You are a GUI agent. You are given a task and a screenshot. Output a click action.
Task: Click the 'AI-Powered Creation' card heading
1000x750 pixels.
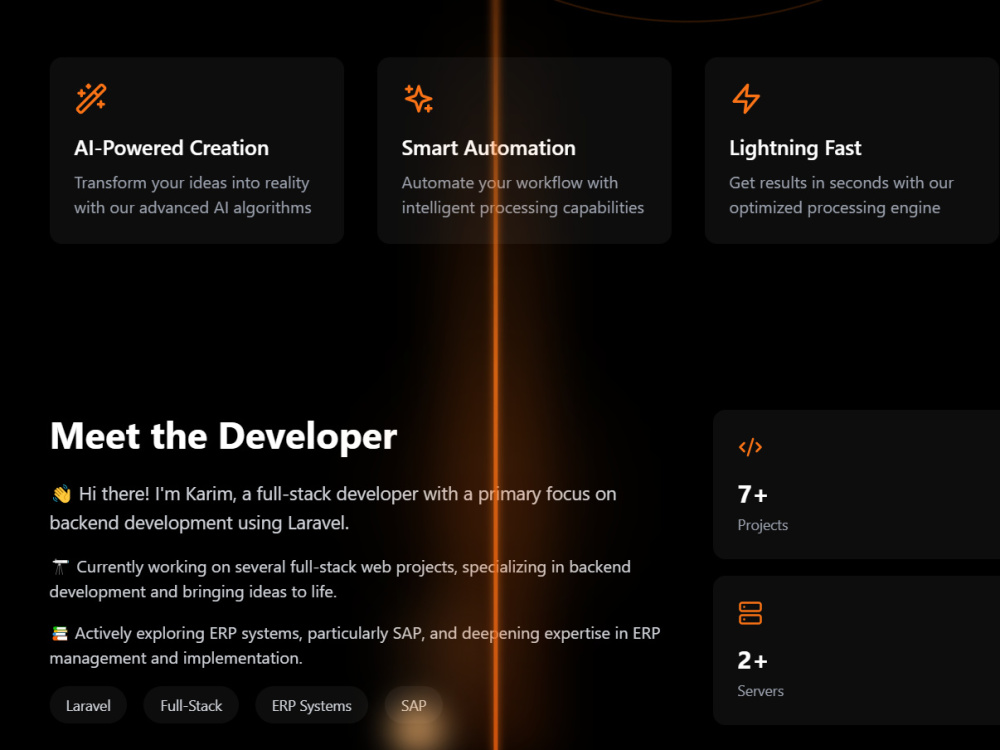(x=172, y=148)
